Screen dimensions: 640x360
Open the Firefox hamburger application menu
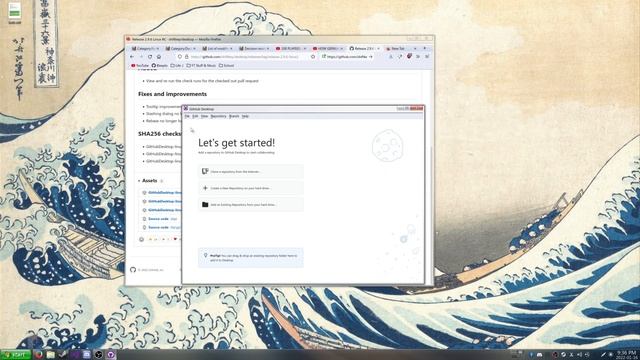click(x=427, y=57)
